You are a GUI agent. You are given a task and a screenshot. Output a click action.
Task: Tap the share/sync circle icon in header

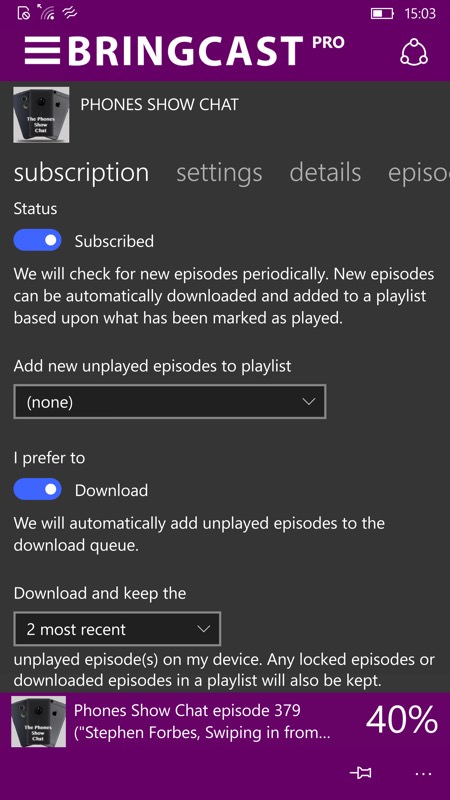click(414, 52)
